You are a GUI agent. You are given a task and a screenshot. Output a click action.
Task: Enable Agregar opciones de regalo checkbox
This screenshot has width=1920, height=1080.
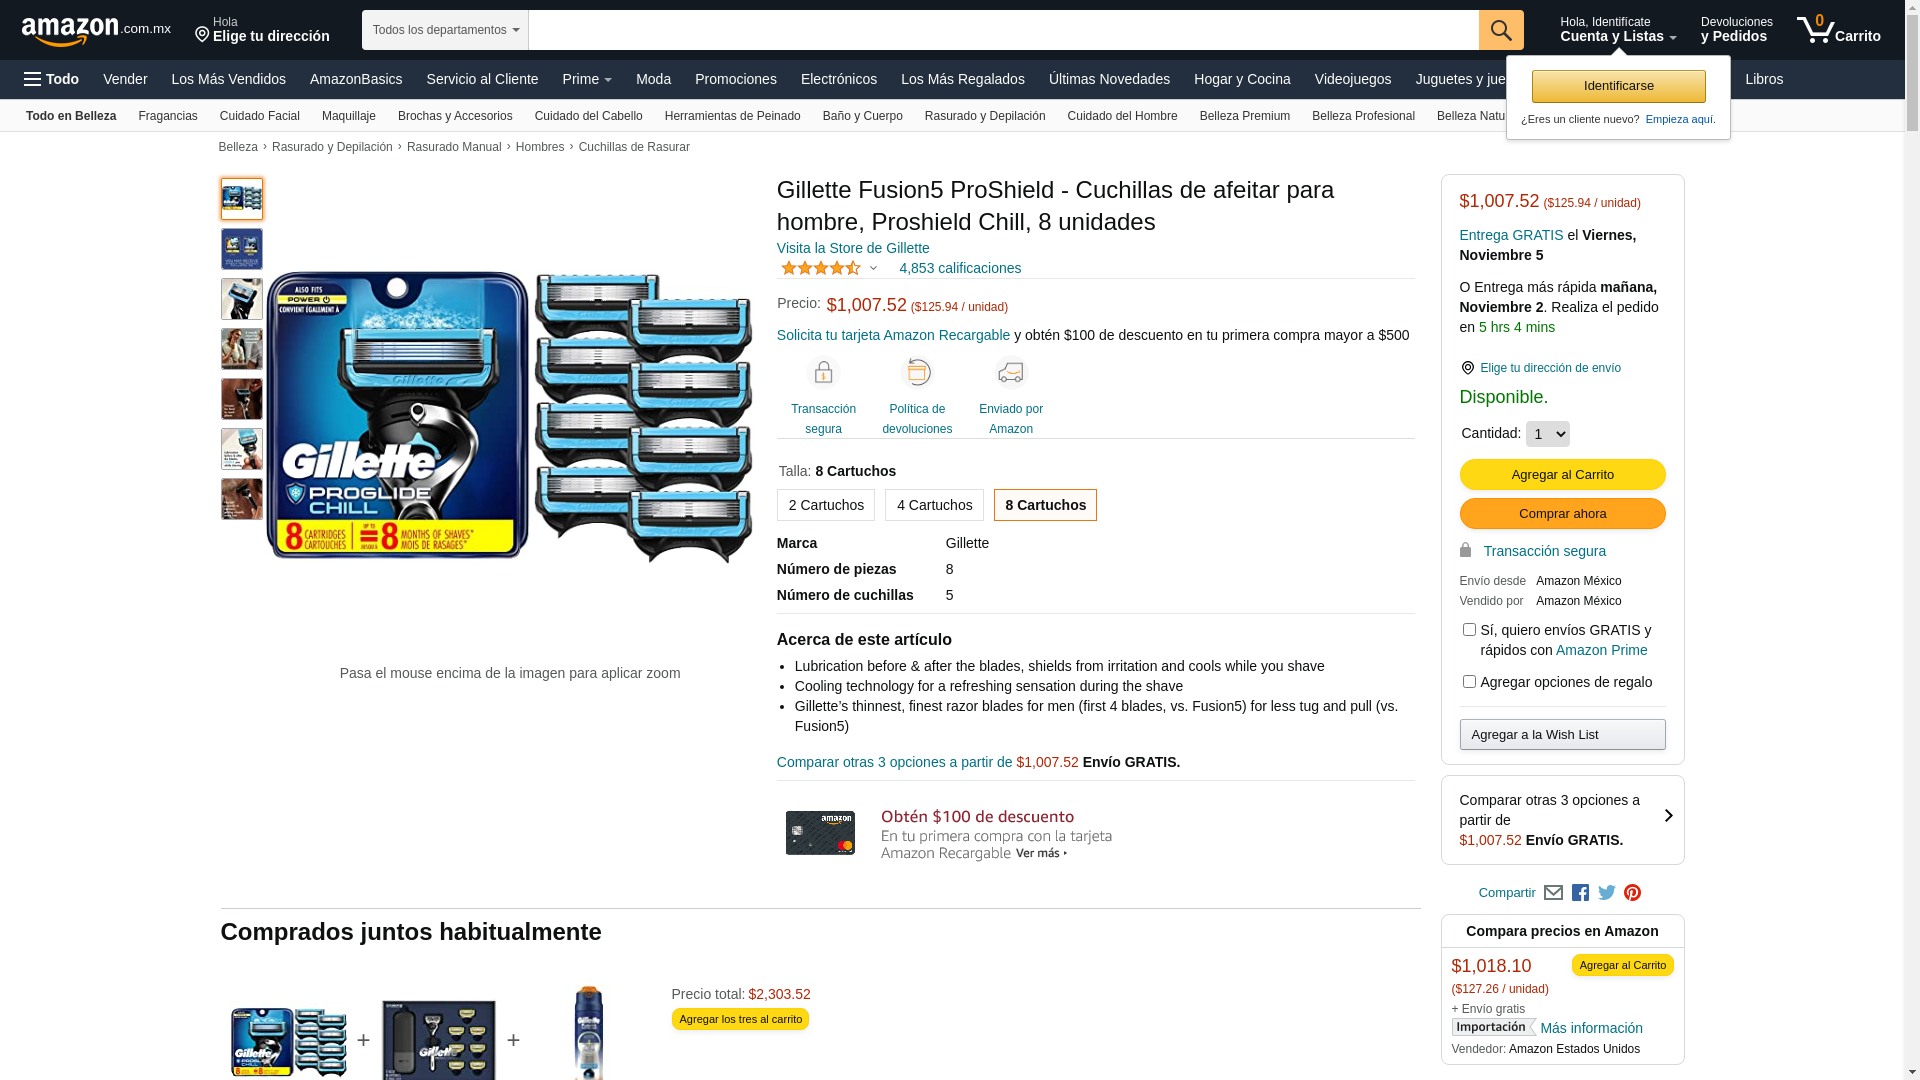click(x=1469, y=682)
